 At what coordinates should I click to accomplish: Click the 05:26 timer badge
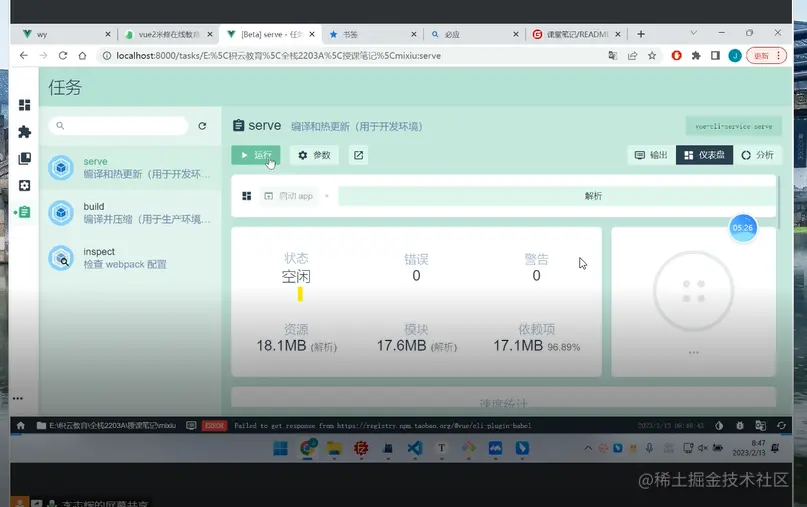[x=743, y=228]
